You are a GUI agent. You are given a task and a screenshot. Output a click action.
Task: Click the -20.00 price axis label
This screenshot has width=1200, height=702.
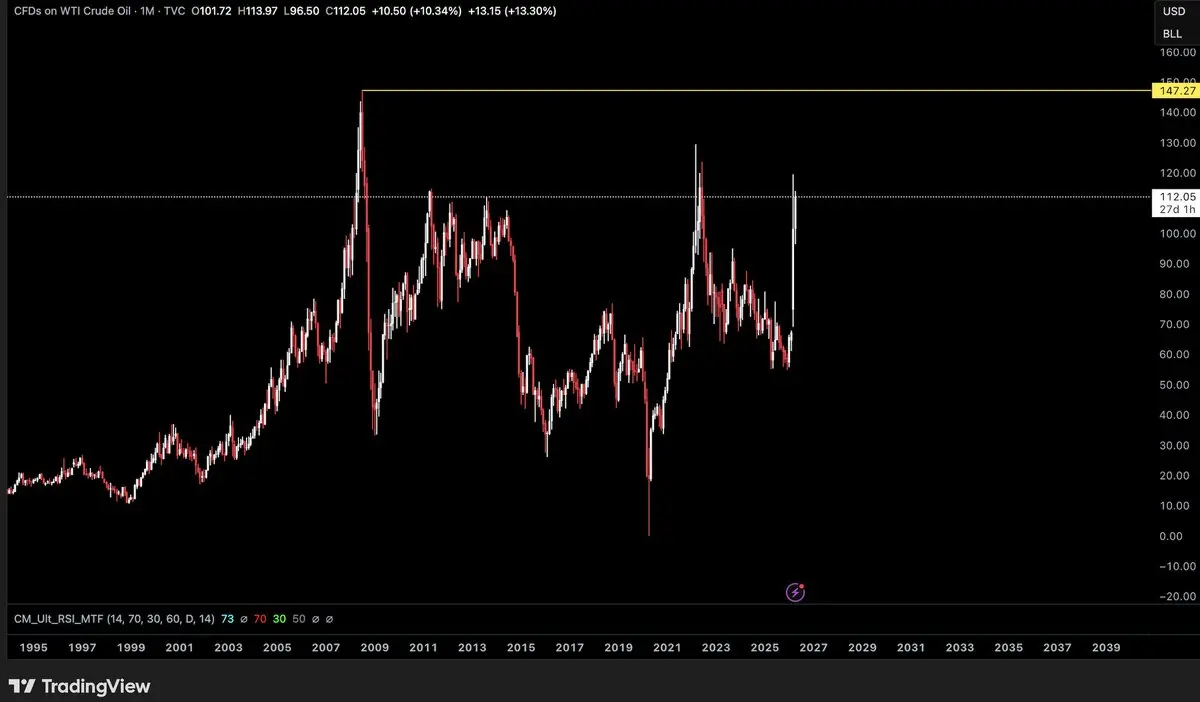coord(1177,596)
